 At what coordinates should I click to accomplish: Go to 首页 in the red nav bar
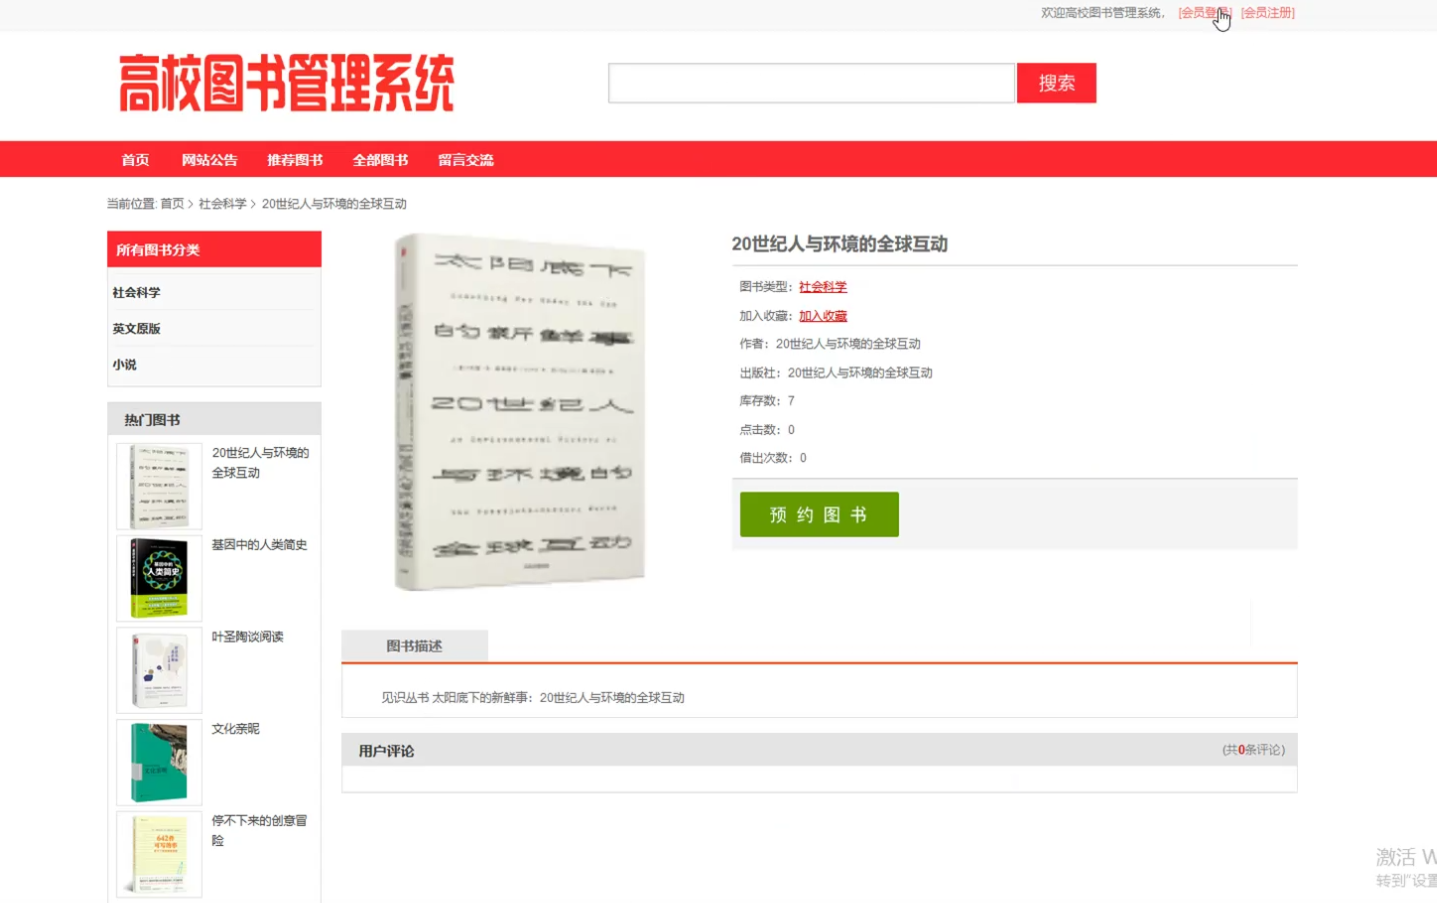135,160
